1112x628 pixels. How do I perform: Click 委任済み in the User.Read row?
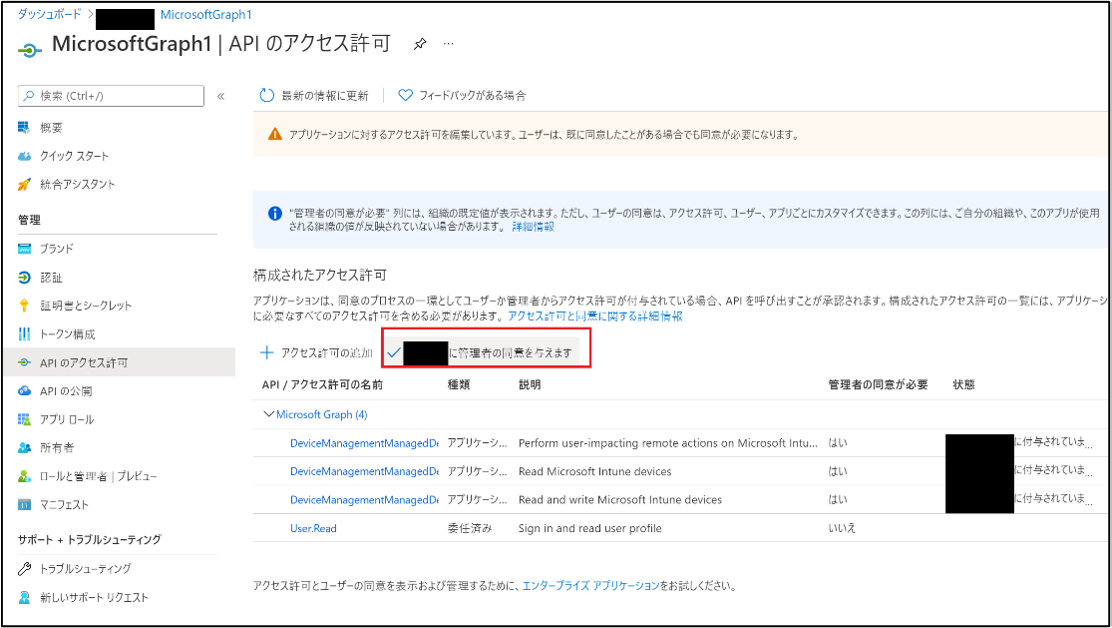pyautogui.click(x=469, y=528)
